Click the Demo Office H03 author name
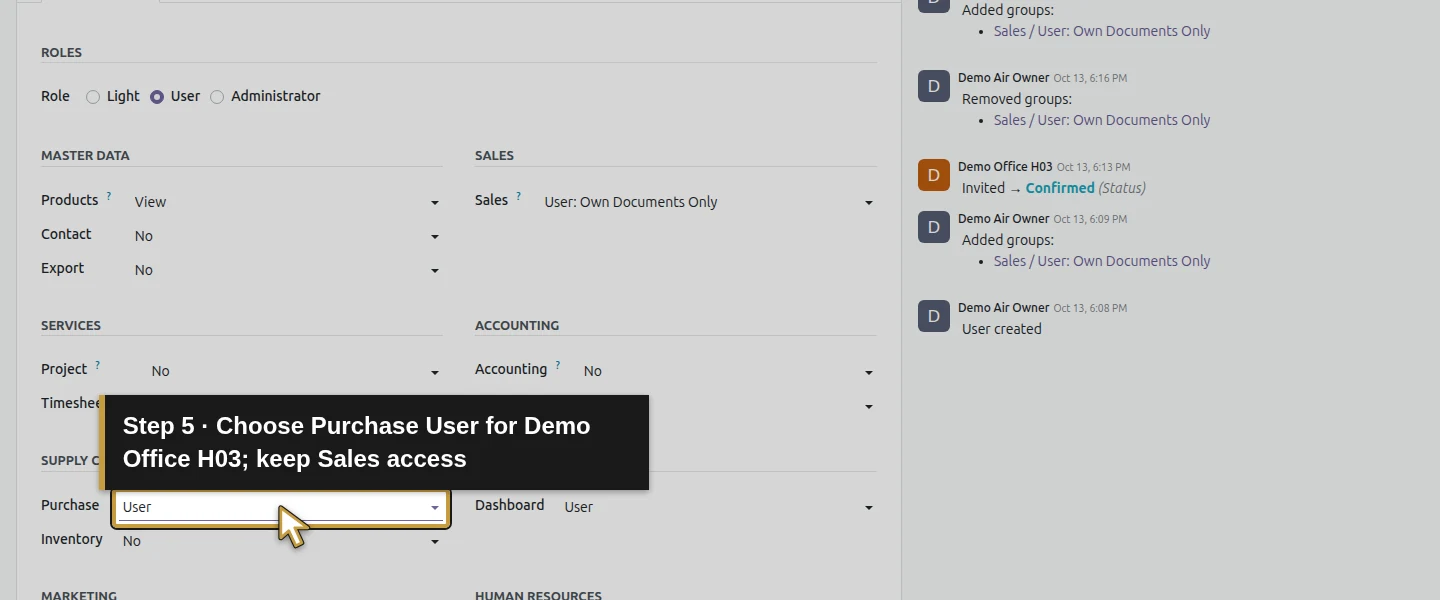1440x600 pixels. coord(1005,167)
